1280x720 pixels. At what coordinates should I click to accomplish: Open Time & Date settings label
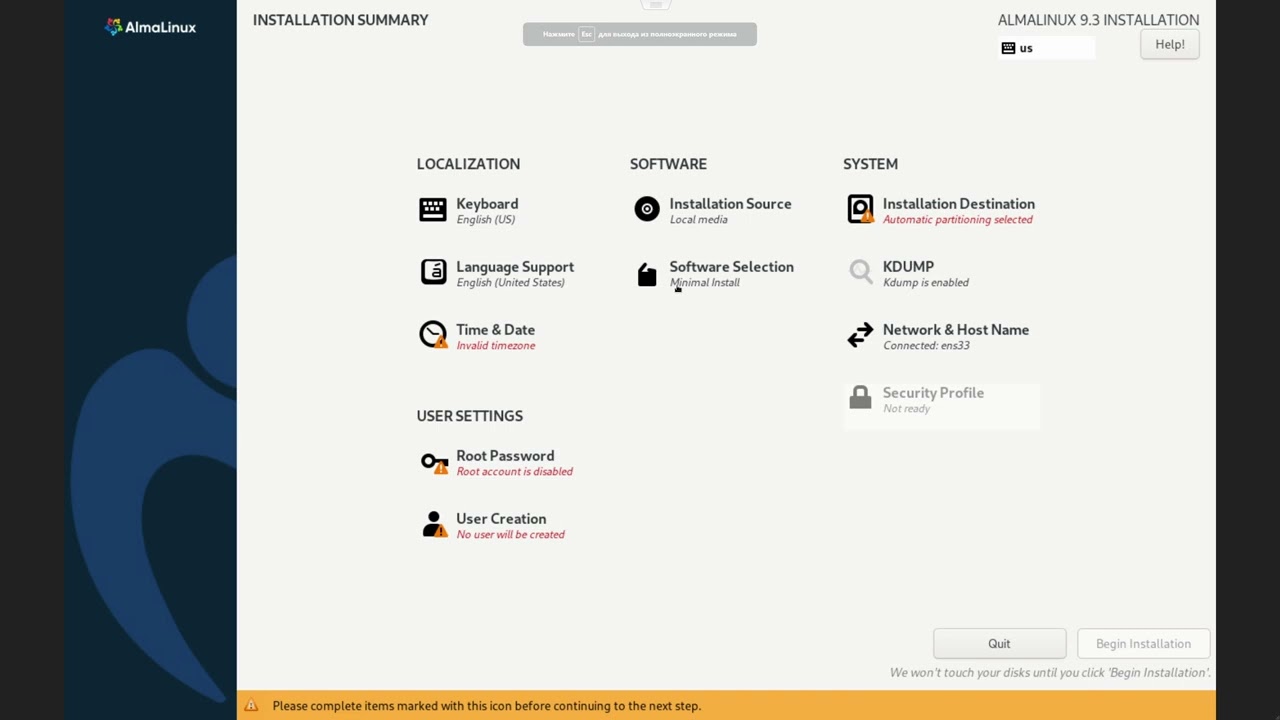click(495, 330)
